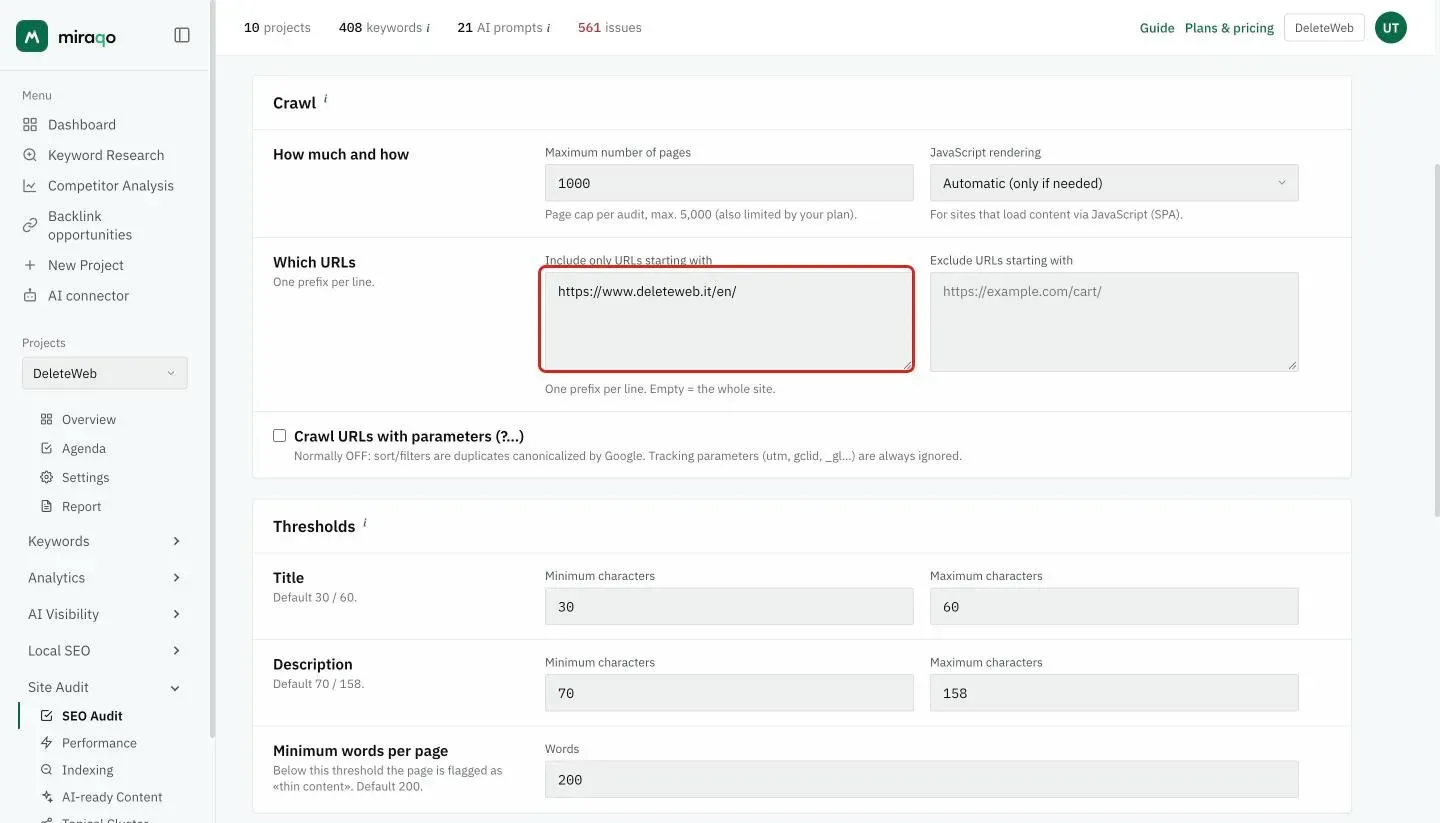Viewport: 1440px width, 823px height.
Task: Click the Settings gear icon
Action: [46, 477]
